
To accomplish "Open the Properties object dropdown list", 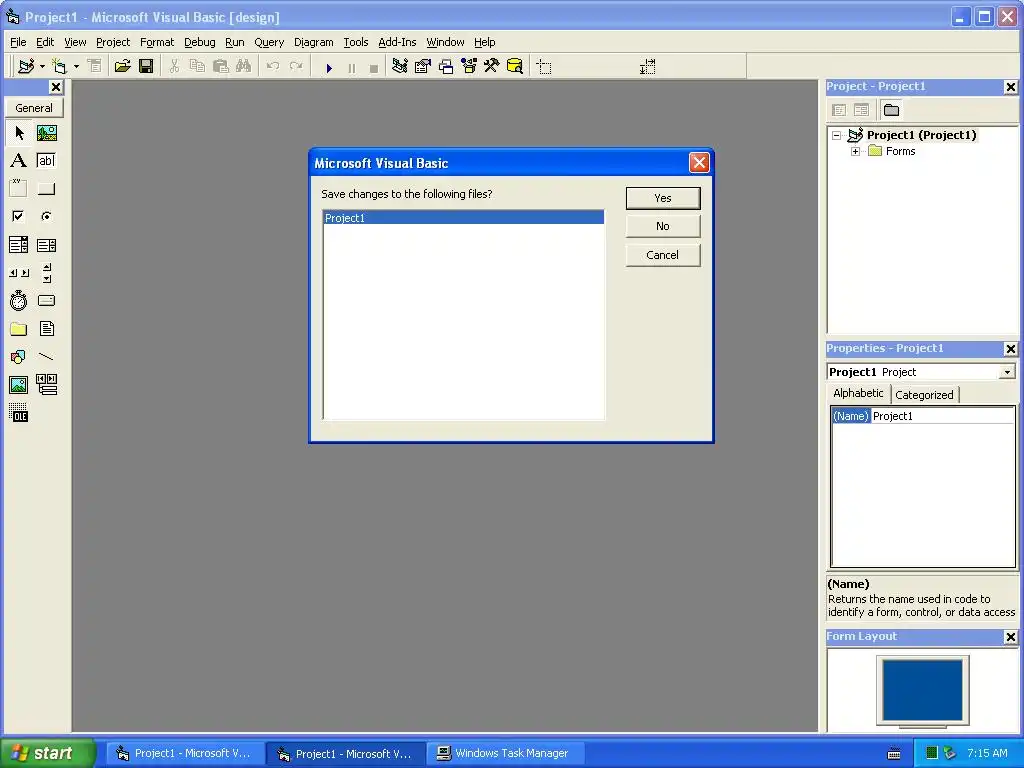I will [1008, 372].
